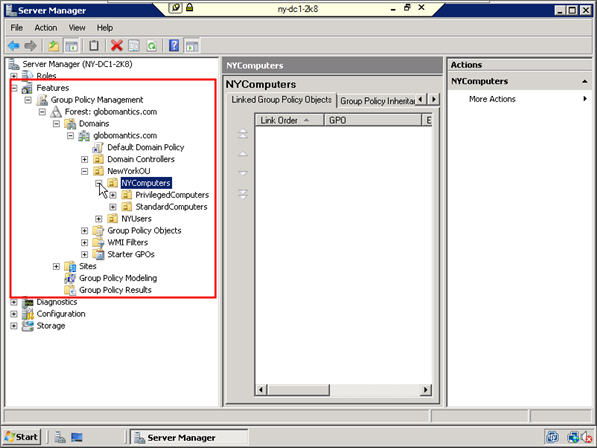Screen dimensions: 597x448
Task: Open the Action menu
Action: tap(46, 28)
